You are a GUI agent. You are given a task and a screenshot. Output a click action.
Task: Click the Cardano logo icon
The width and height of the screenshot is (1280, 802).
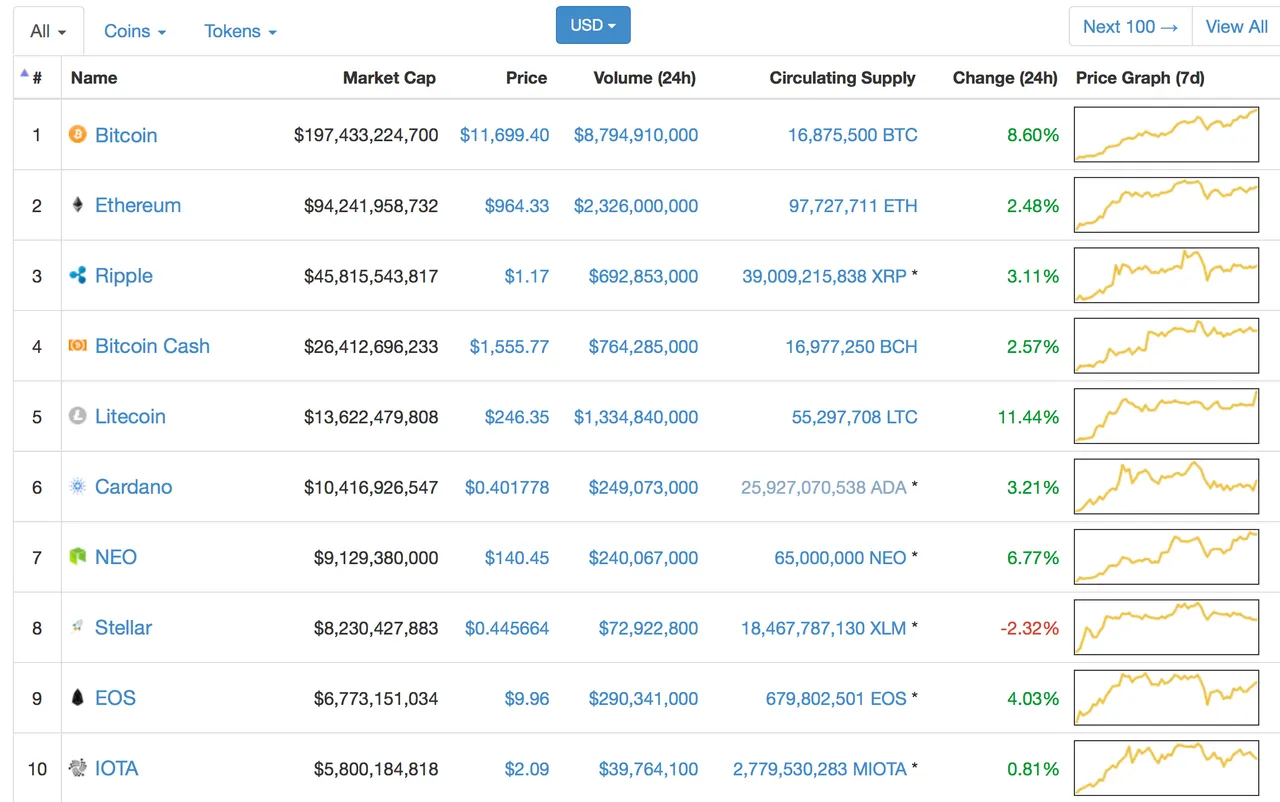point(77,486)
